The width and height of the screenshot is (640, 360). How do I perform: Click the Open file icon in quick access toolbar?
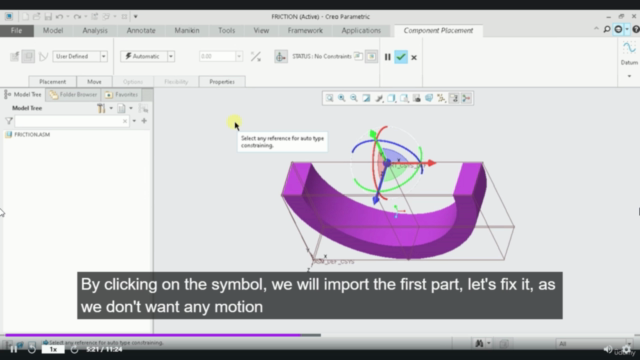coord(37,17)
